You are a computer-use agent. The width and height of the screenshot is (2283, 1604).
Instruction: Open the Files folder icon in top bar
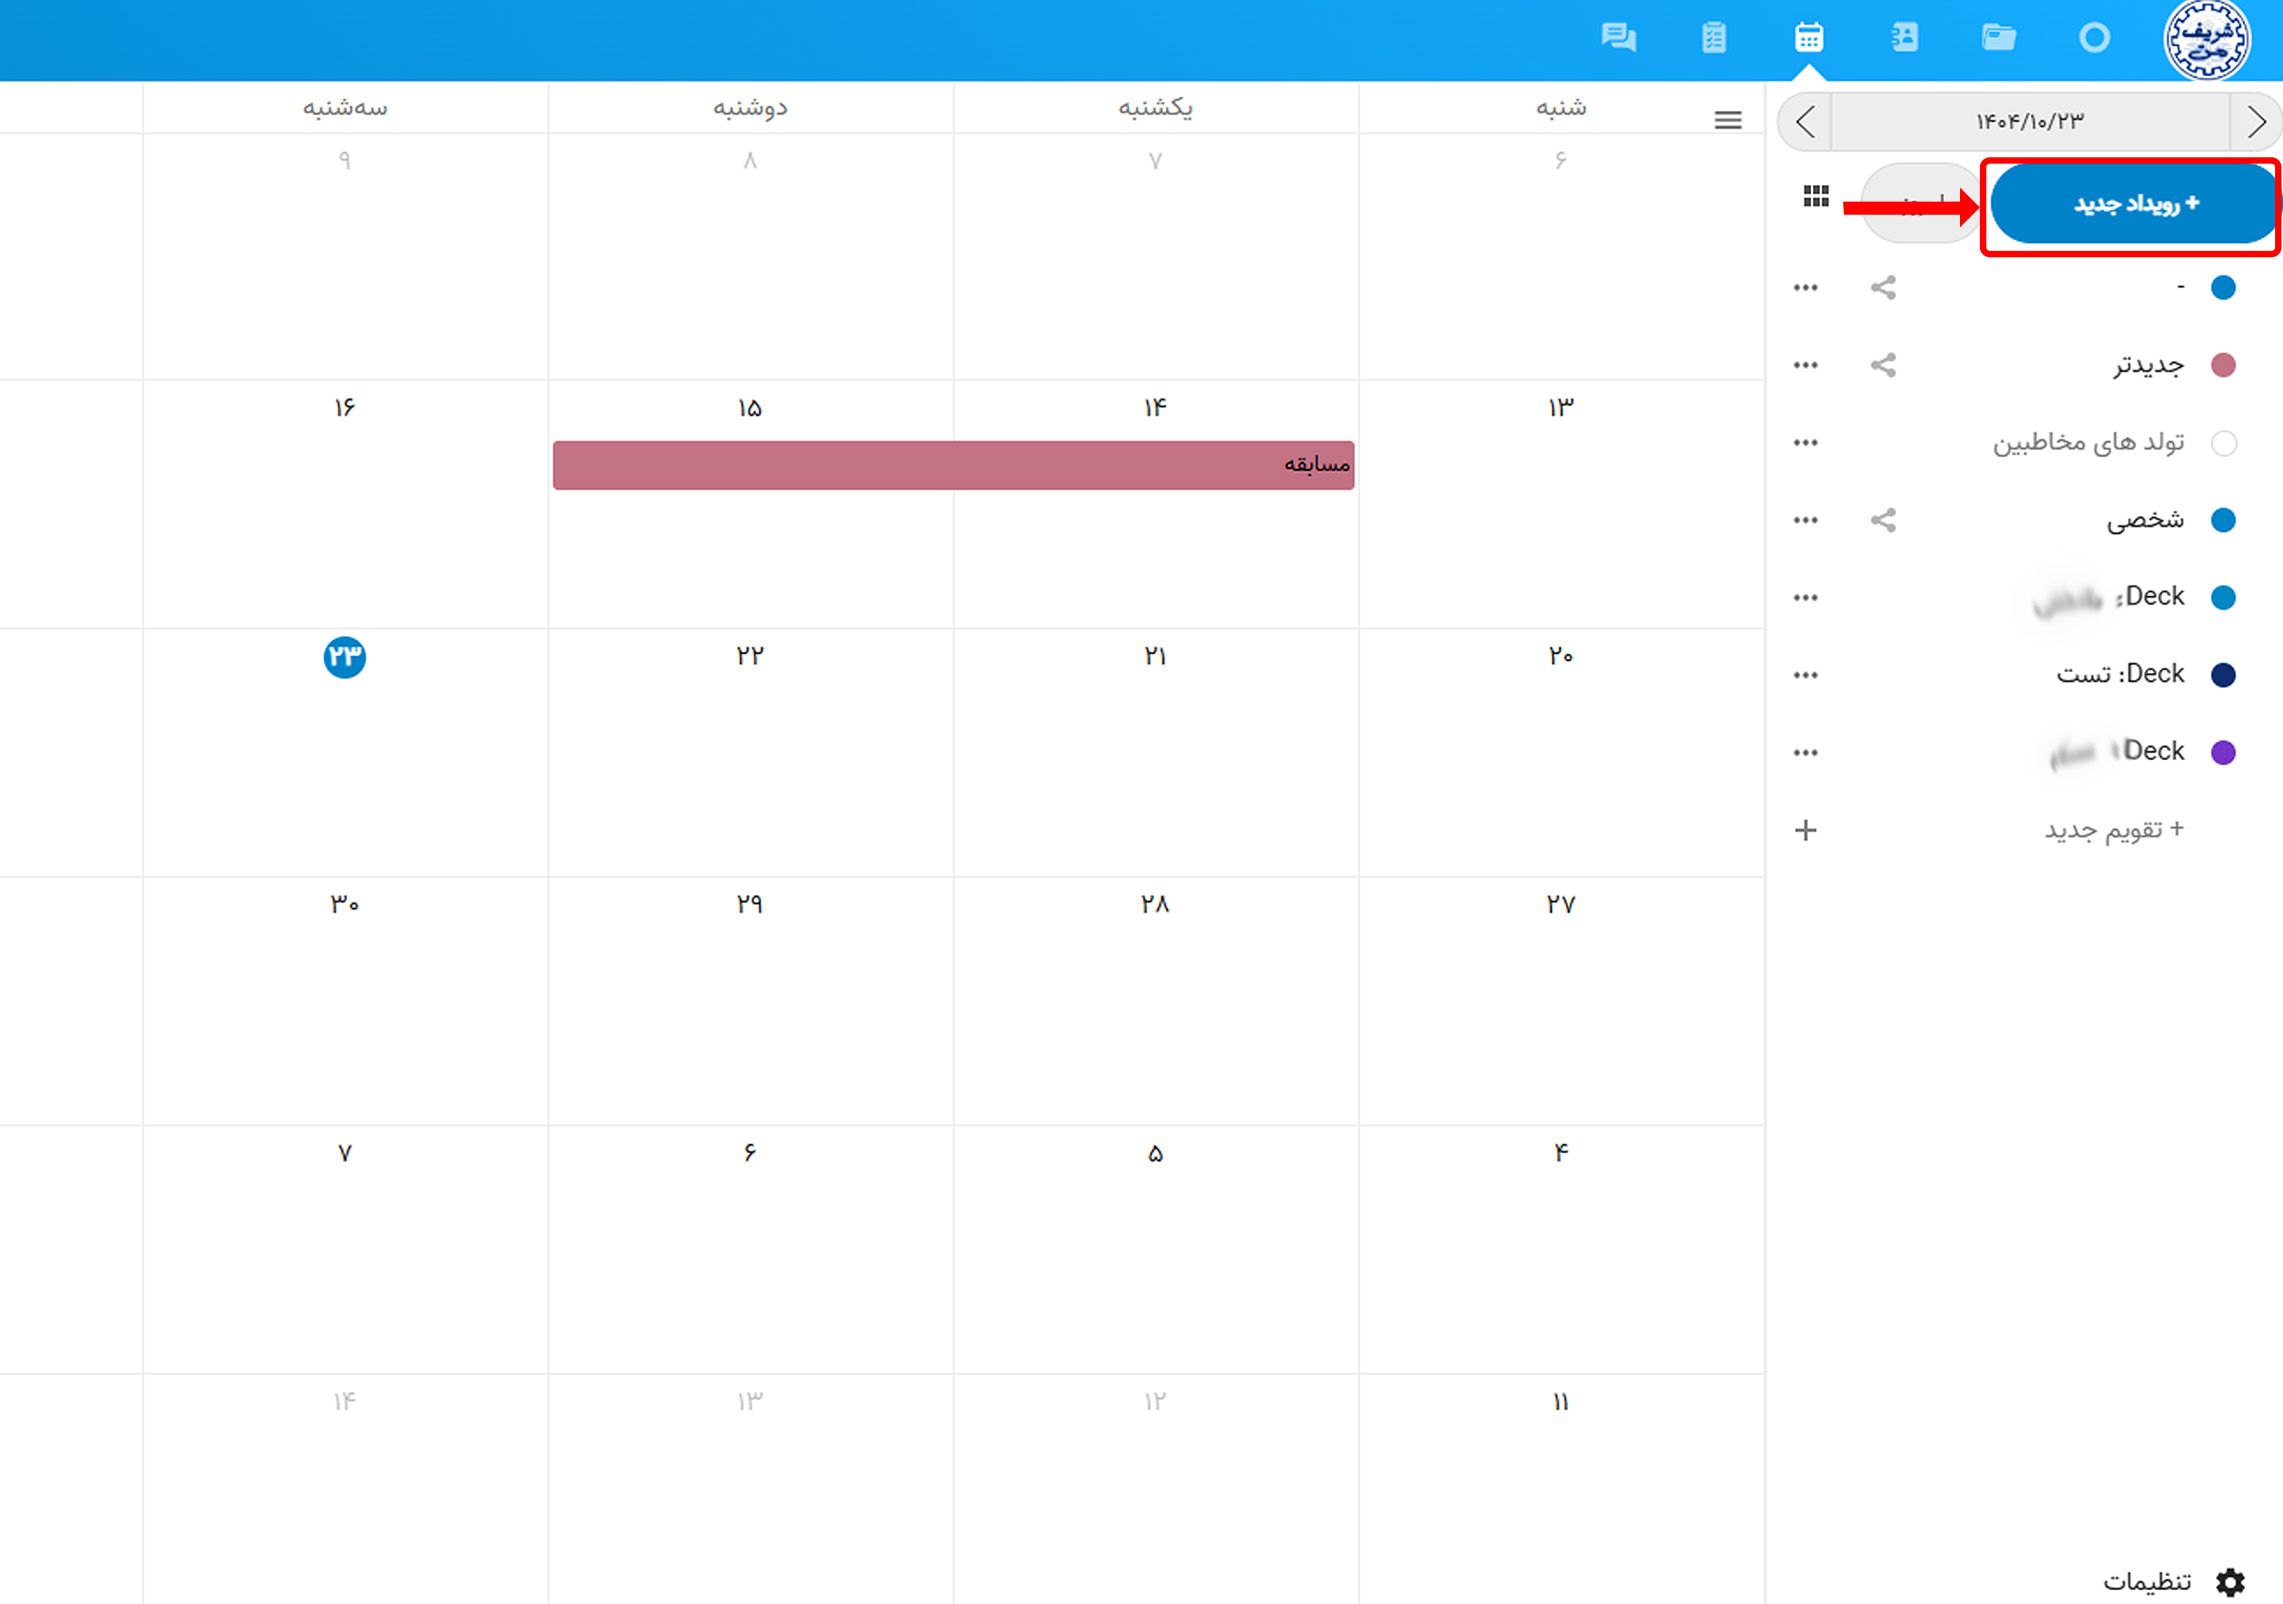click(x=1998, y=38)
